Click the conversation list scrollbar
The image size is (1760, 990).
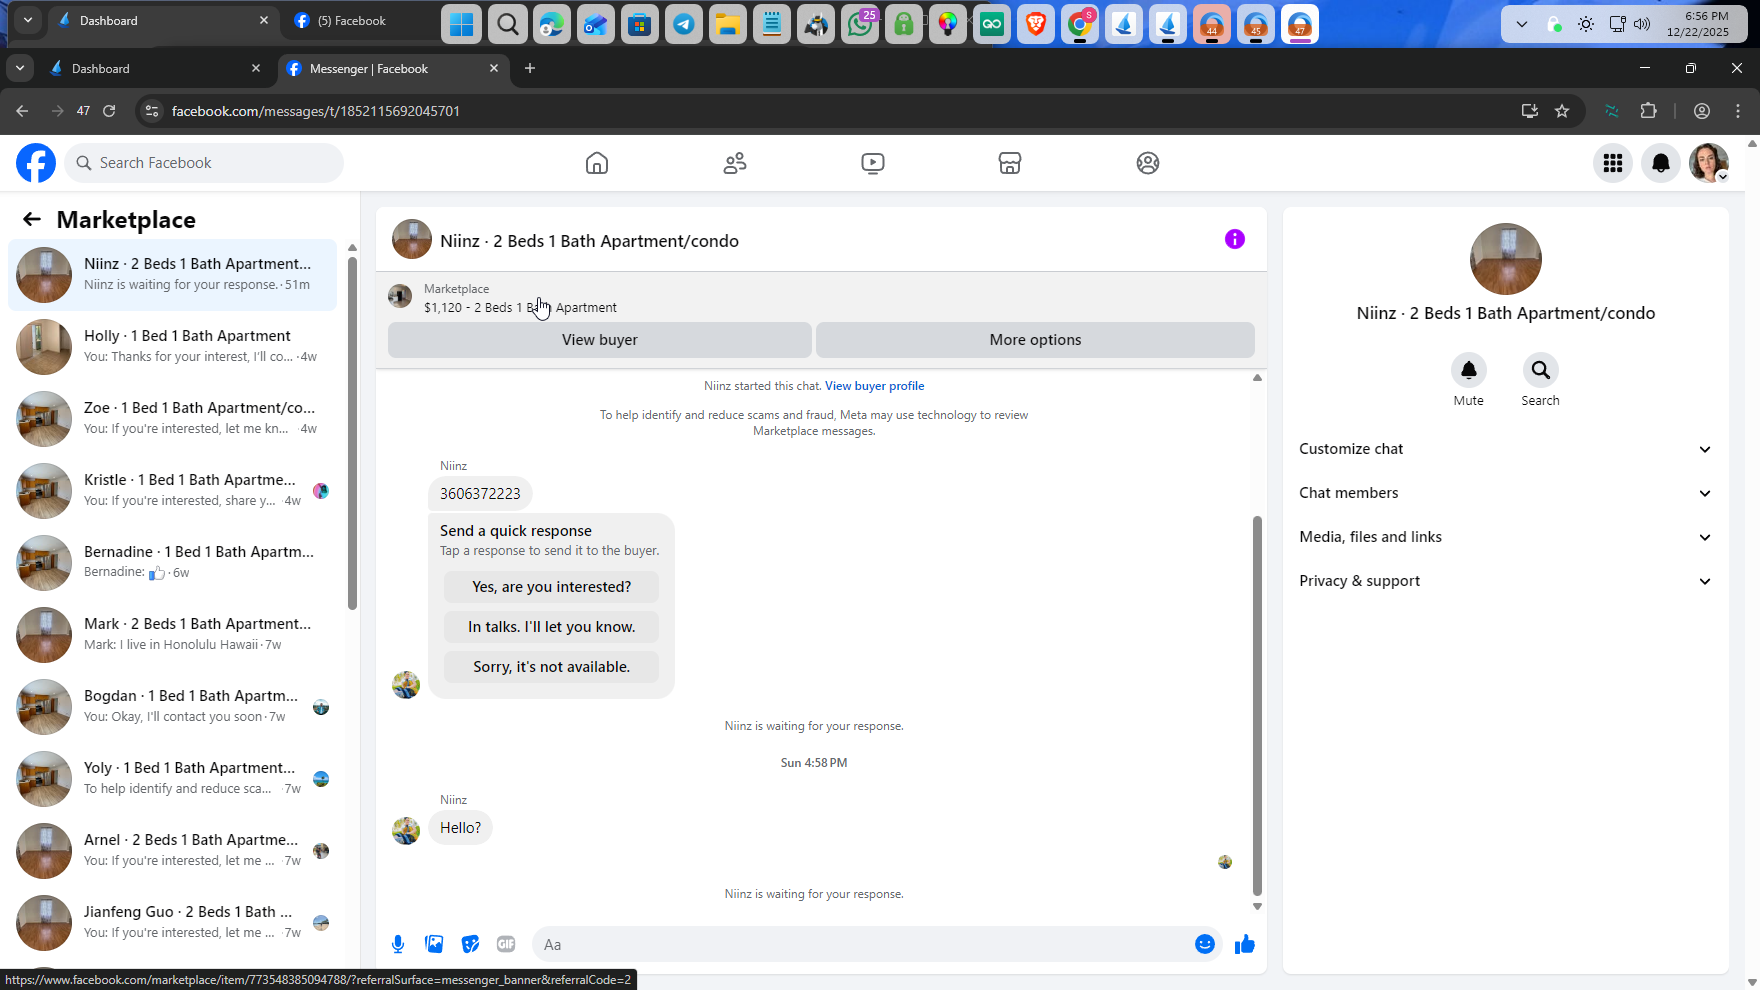point(352,433)
